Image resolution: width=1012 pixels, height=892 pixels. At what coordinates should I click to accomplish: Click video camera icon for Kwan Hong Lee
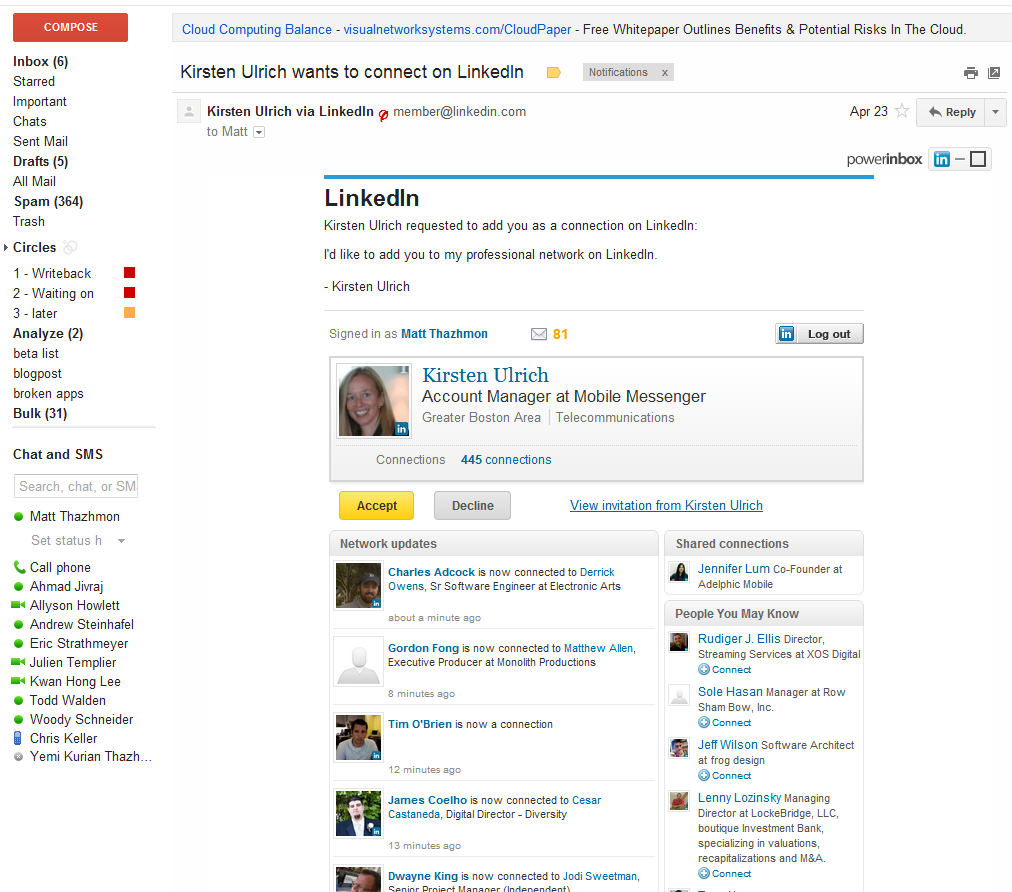click(x=18, y=680)
